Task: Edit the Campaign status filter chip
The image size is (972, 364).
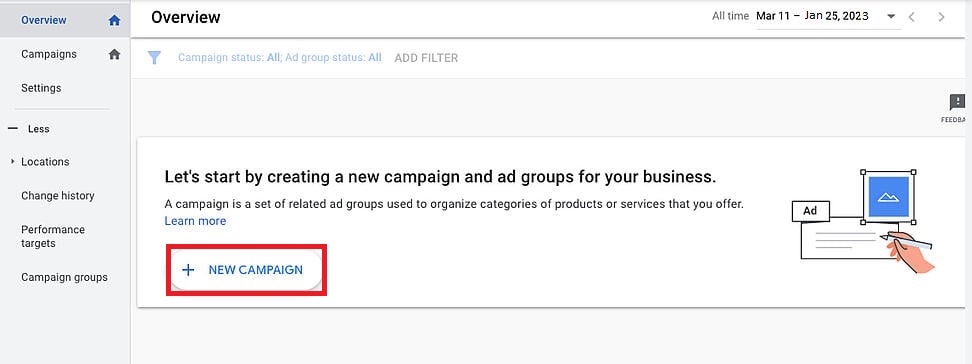Action: (280, 58)
